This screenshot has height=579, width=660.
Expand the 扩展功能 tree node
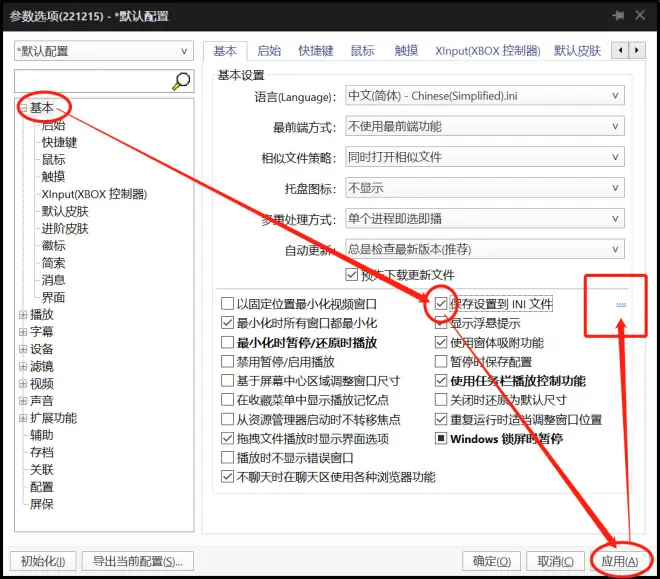click(x=23, y=418)
